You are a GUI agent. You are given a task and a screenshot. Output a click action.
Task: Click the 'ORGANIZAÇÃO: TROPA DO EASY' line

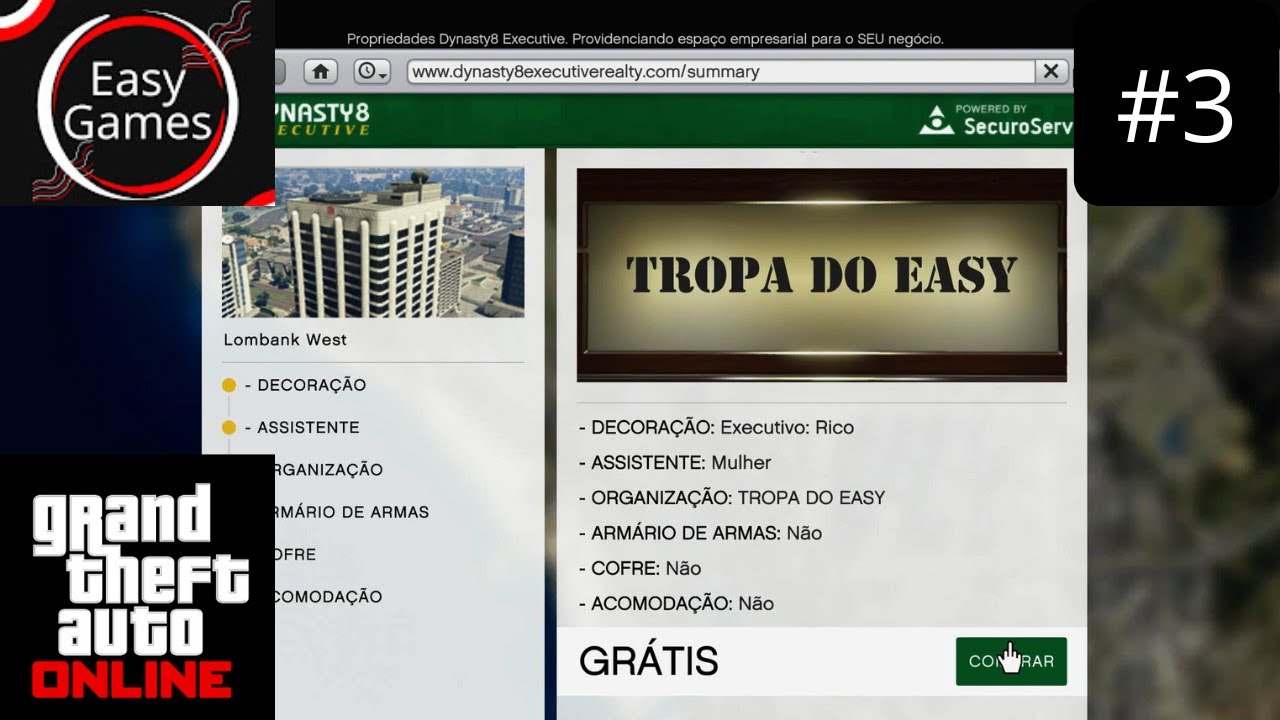coord(732,497)
